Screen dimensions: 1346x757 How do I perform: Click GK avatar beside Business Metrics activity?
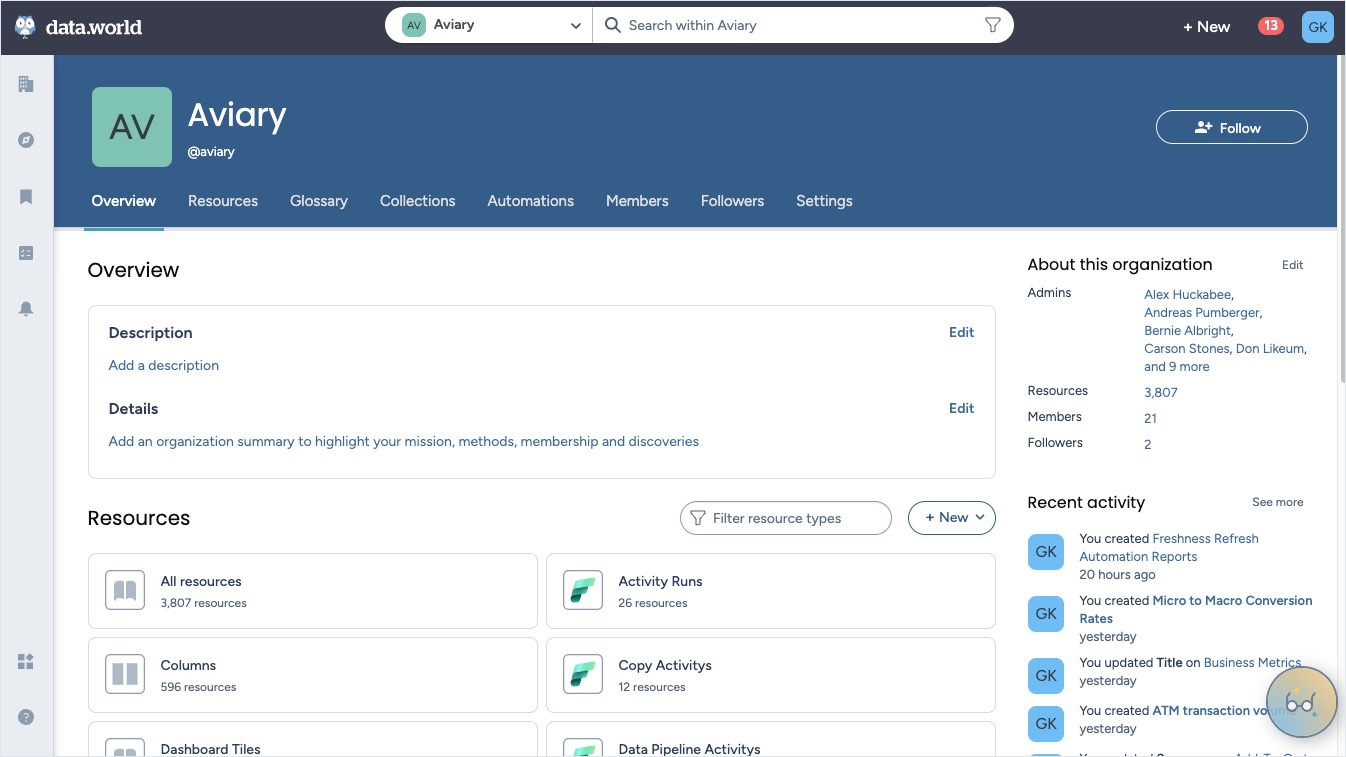(1046, 675)
